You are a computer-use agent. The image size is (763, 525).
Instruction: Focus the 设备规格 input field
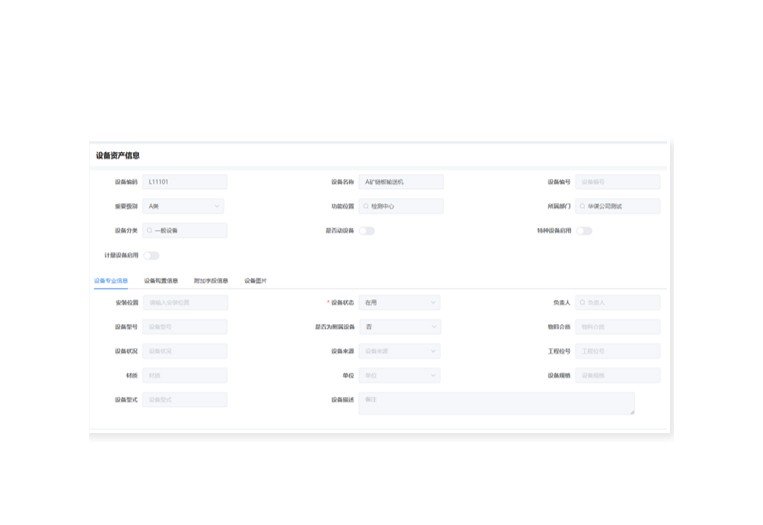pyautogui.click(x=618, y=376)
